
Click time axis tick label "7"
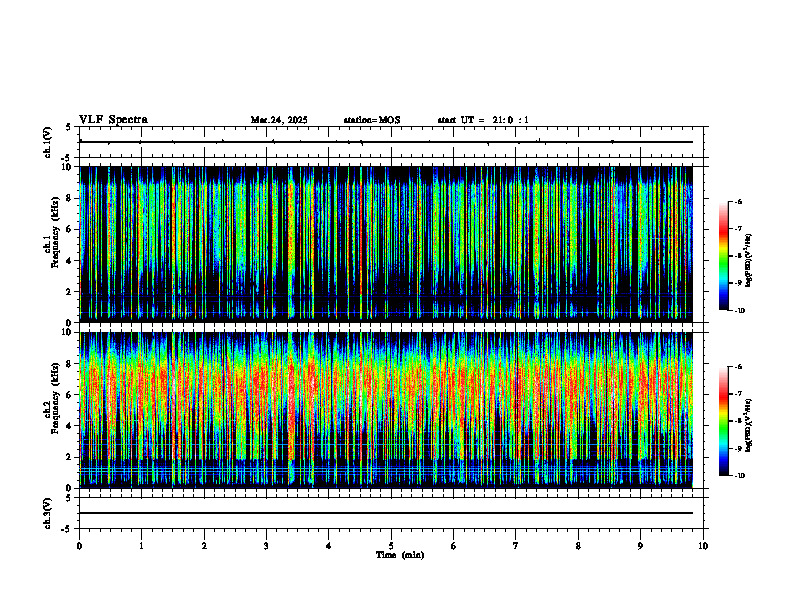[516, 546]
